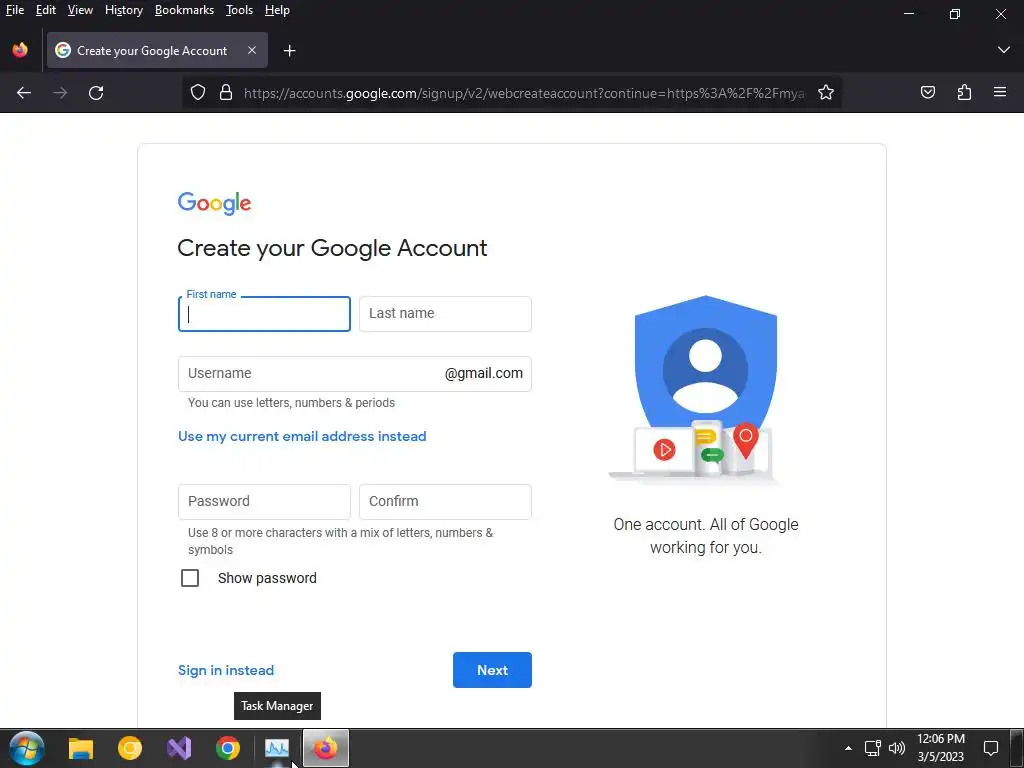The height and width of the screenshot is (768, 1024).
Task: Open the Save to Pocket icon
Action: [927, 93]
